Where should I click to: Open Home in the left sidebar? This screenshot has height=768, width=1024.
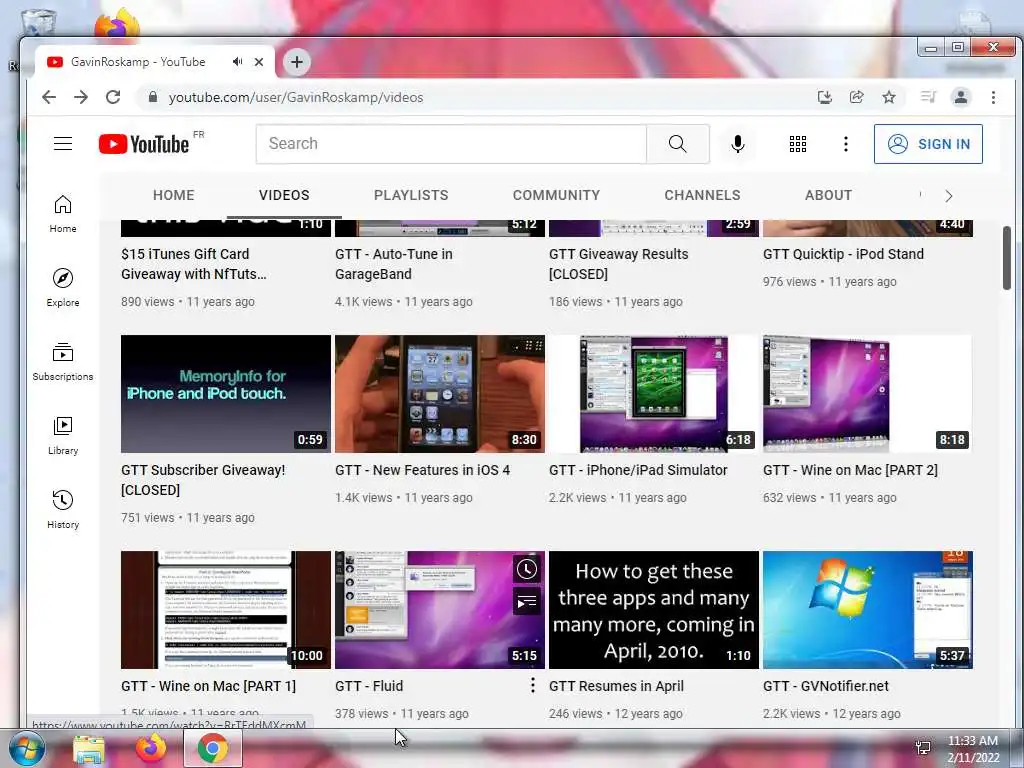pos(63,214)
